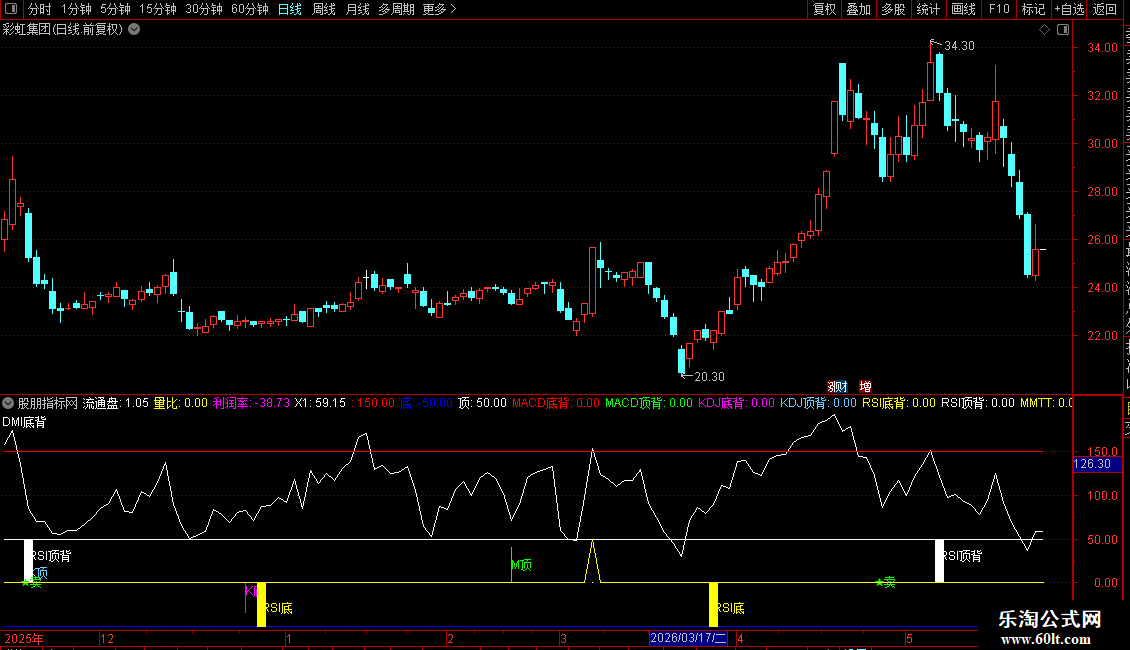1130x650 pixels.
Task: Click the 多股 multi-stock button
Action: (893, 9)
